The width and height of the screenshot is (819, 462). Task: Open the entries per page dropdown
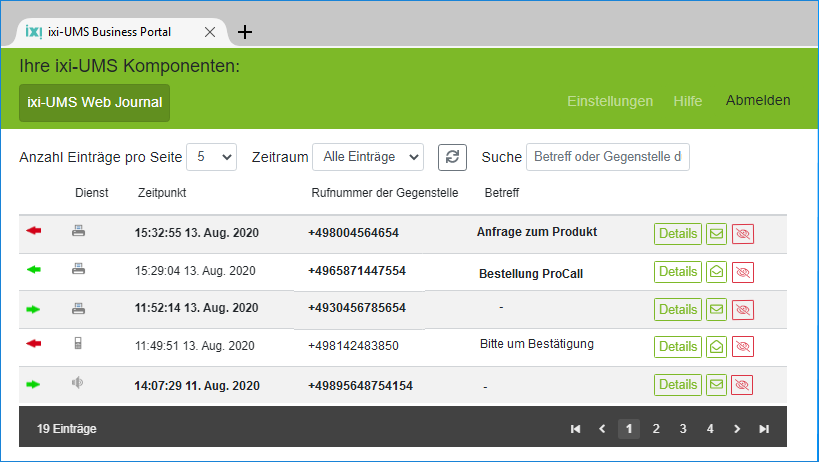[212, 157]
